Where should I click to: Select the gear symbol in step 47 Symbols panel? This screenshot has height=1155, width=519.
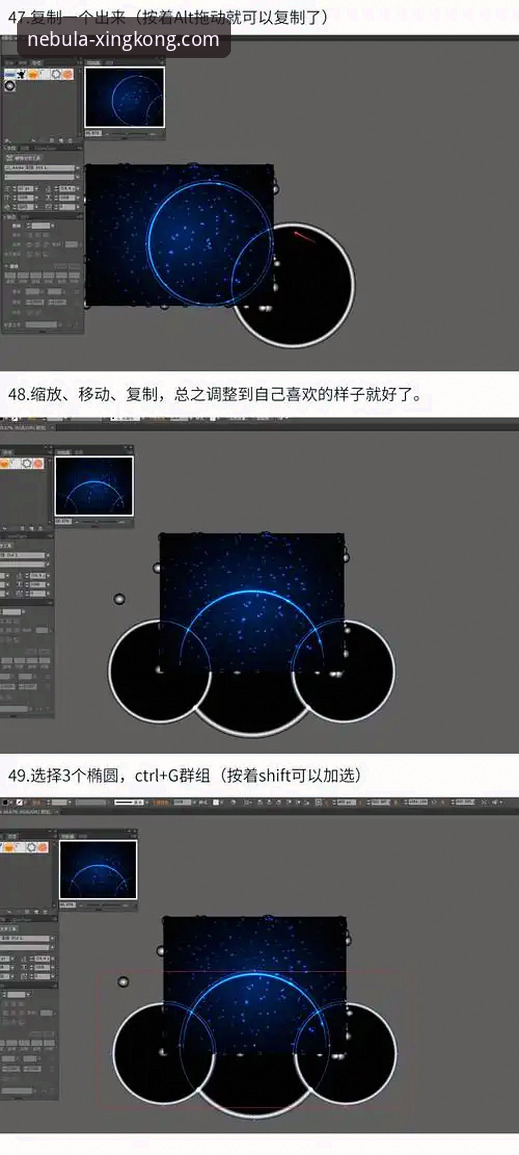pyautogui.click(x=56, y=74)
